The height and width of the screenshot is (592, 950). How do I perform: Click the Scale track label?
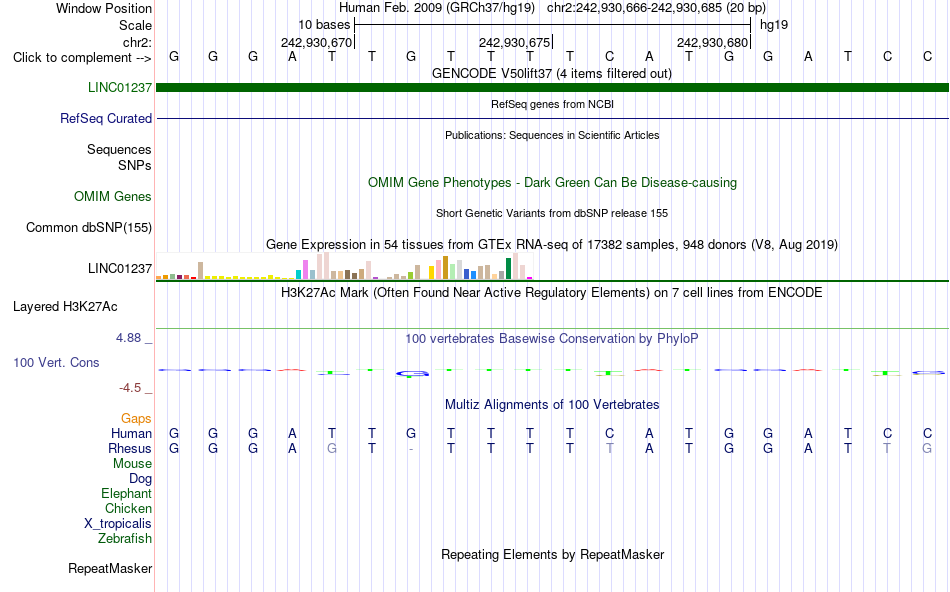pos(135,25)
